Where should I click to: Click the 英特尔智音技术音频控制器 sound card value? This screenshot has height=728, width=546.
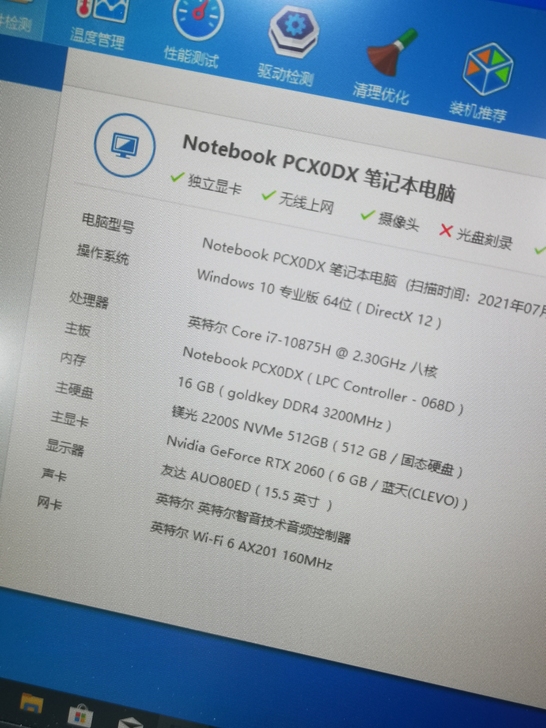(x=253, y=518)
